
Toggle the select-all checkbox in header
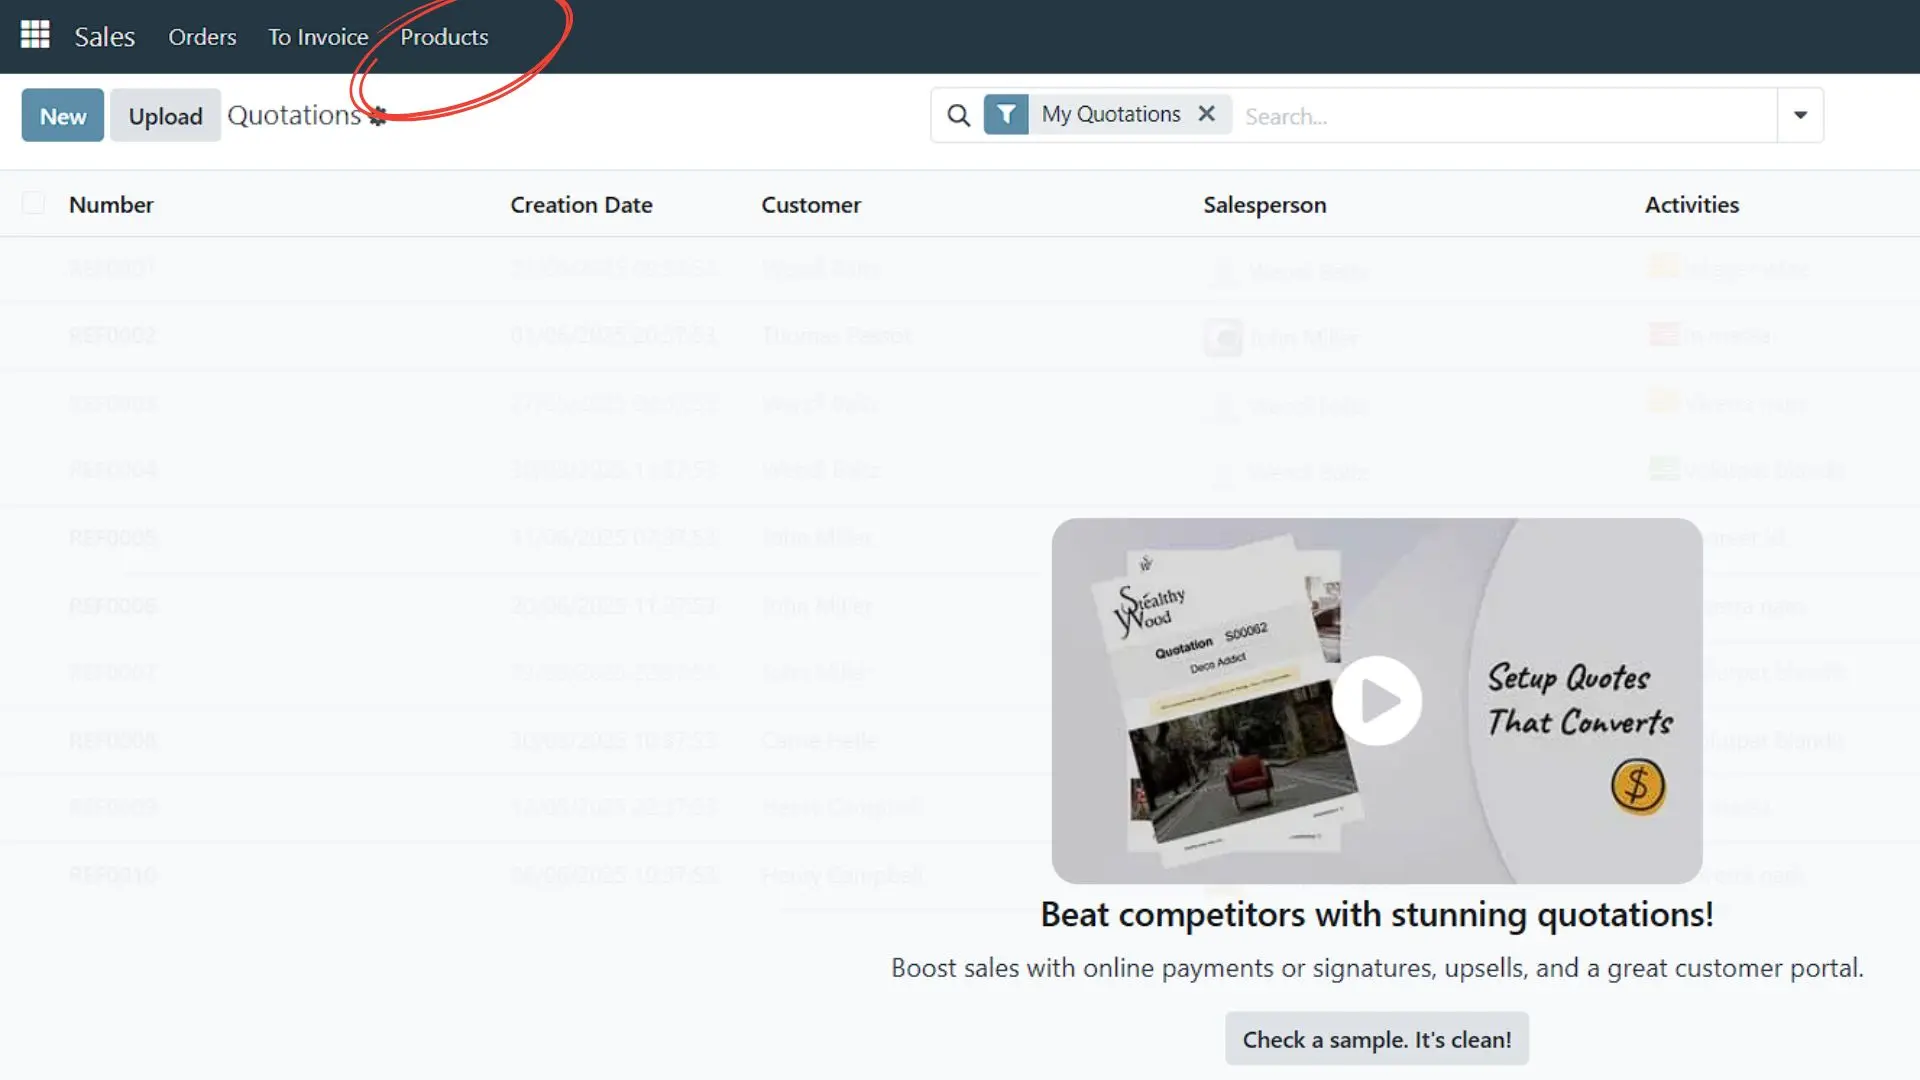click(x=34, y=203)
